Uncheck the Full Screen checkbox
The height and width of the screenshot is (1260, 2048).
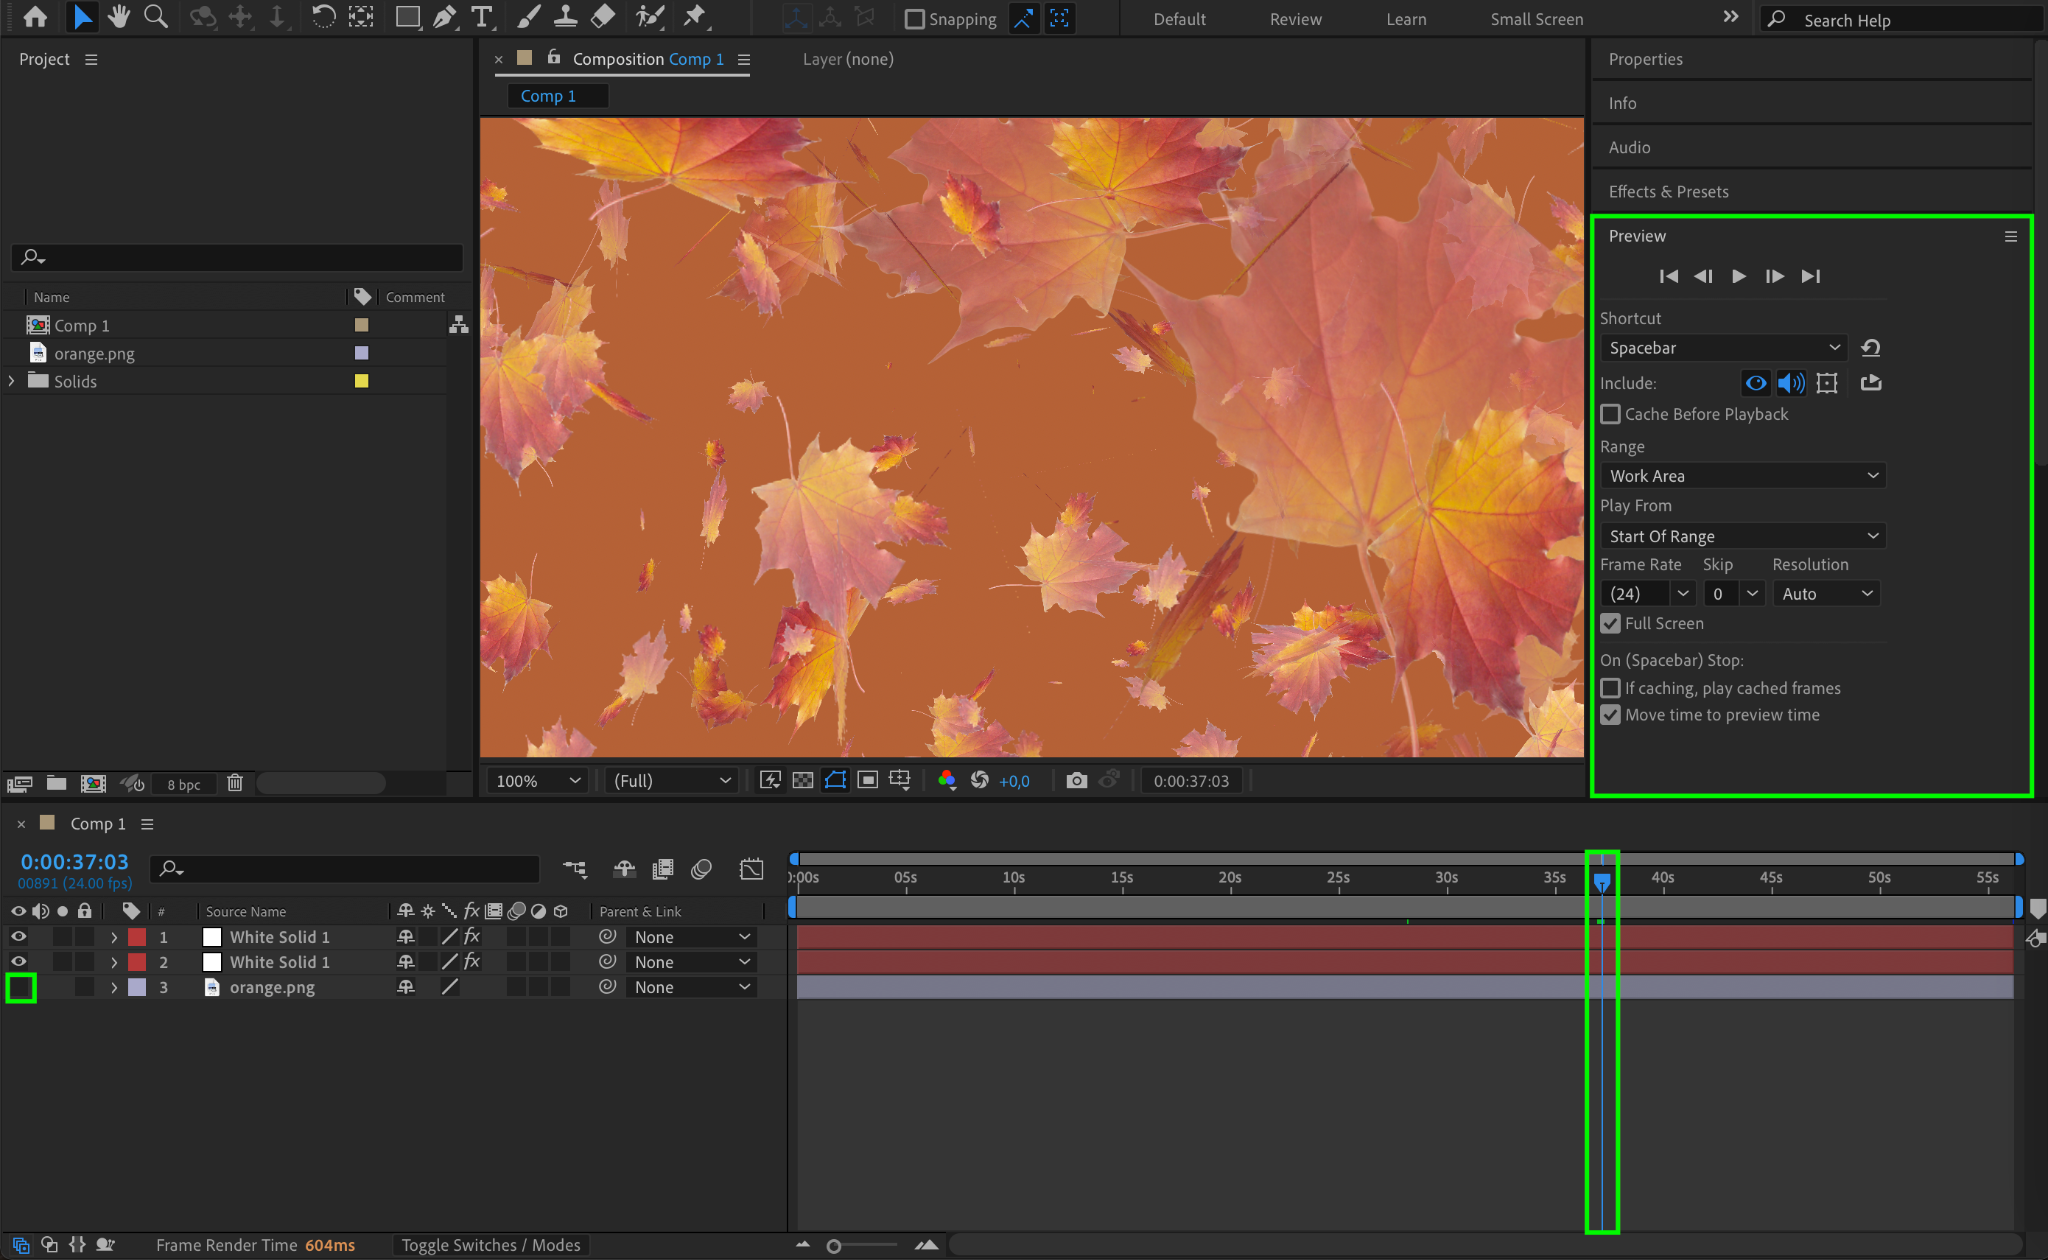click(1610, 623)
